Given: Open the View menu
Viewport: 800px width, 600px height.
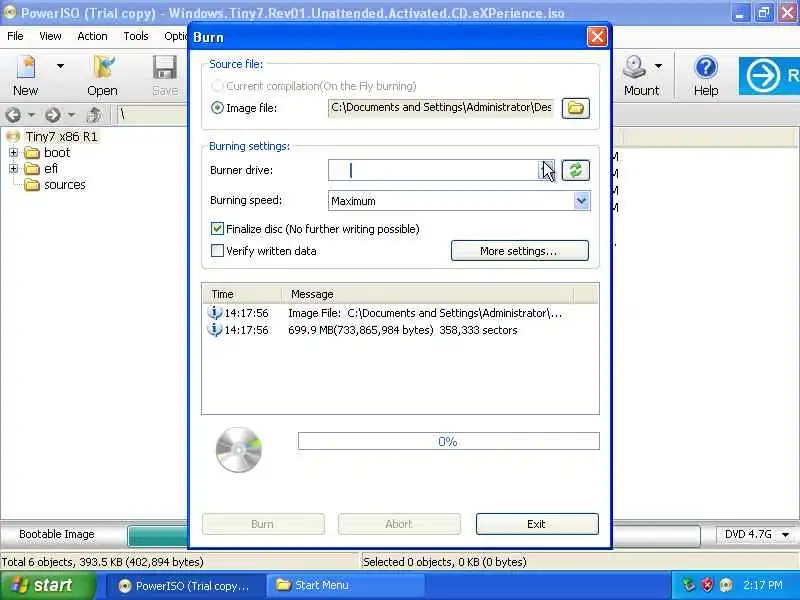Looking at the screenshot, I should (x=50, y=36).
